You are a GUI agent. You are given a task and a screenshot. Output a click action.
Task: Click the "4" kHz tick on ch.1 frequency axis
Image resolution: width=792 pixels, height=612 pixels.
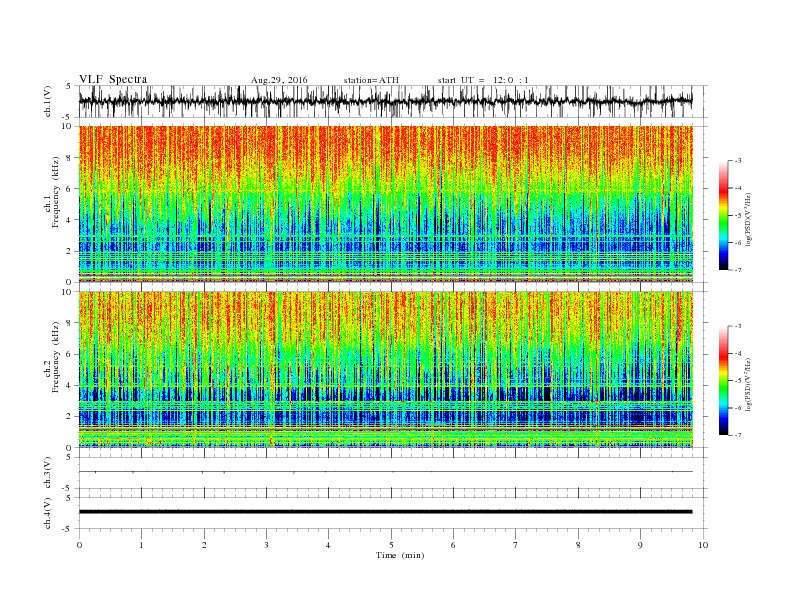tap(69, 220)
